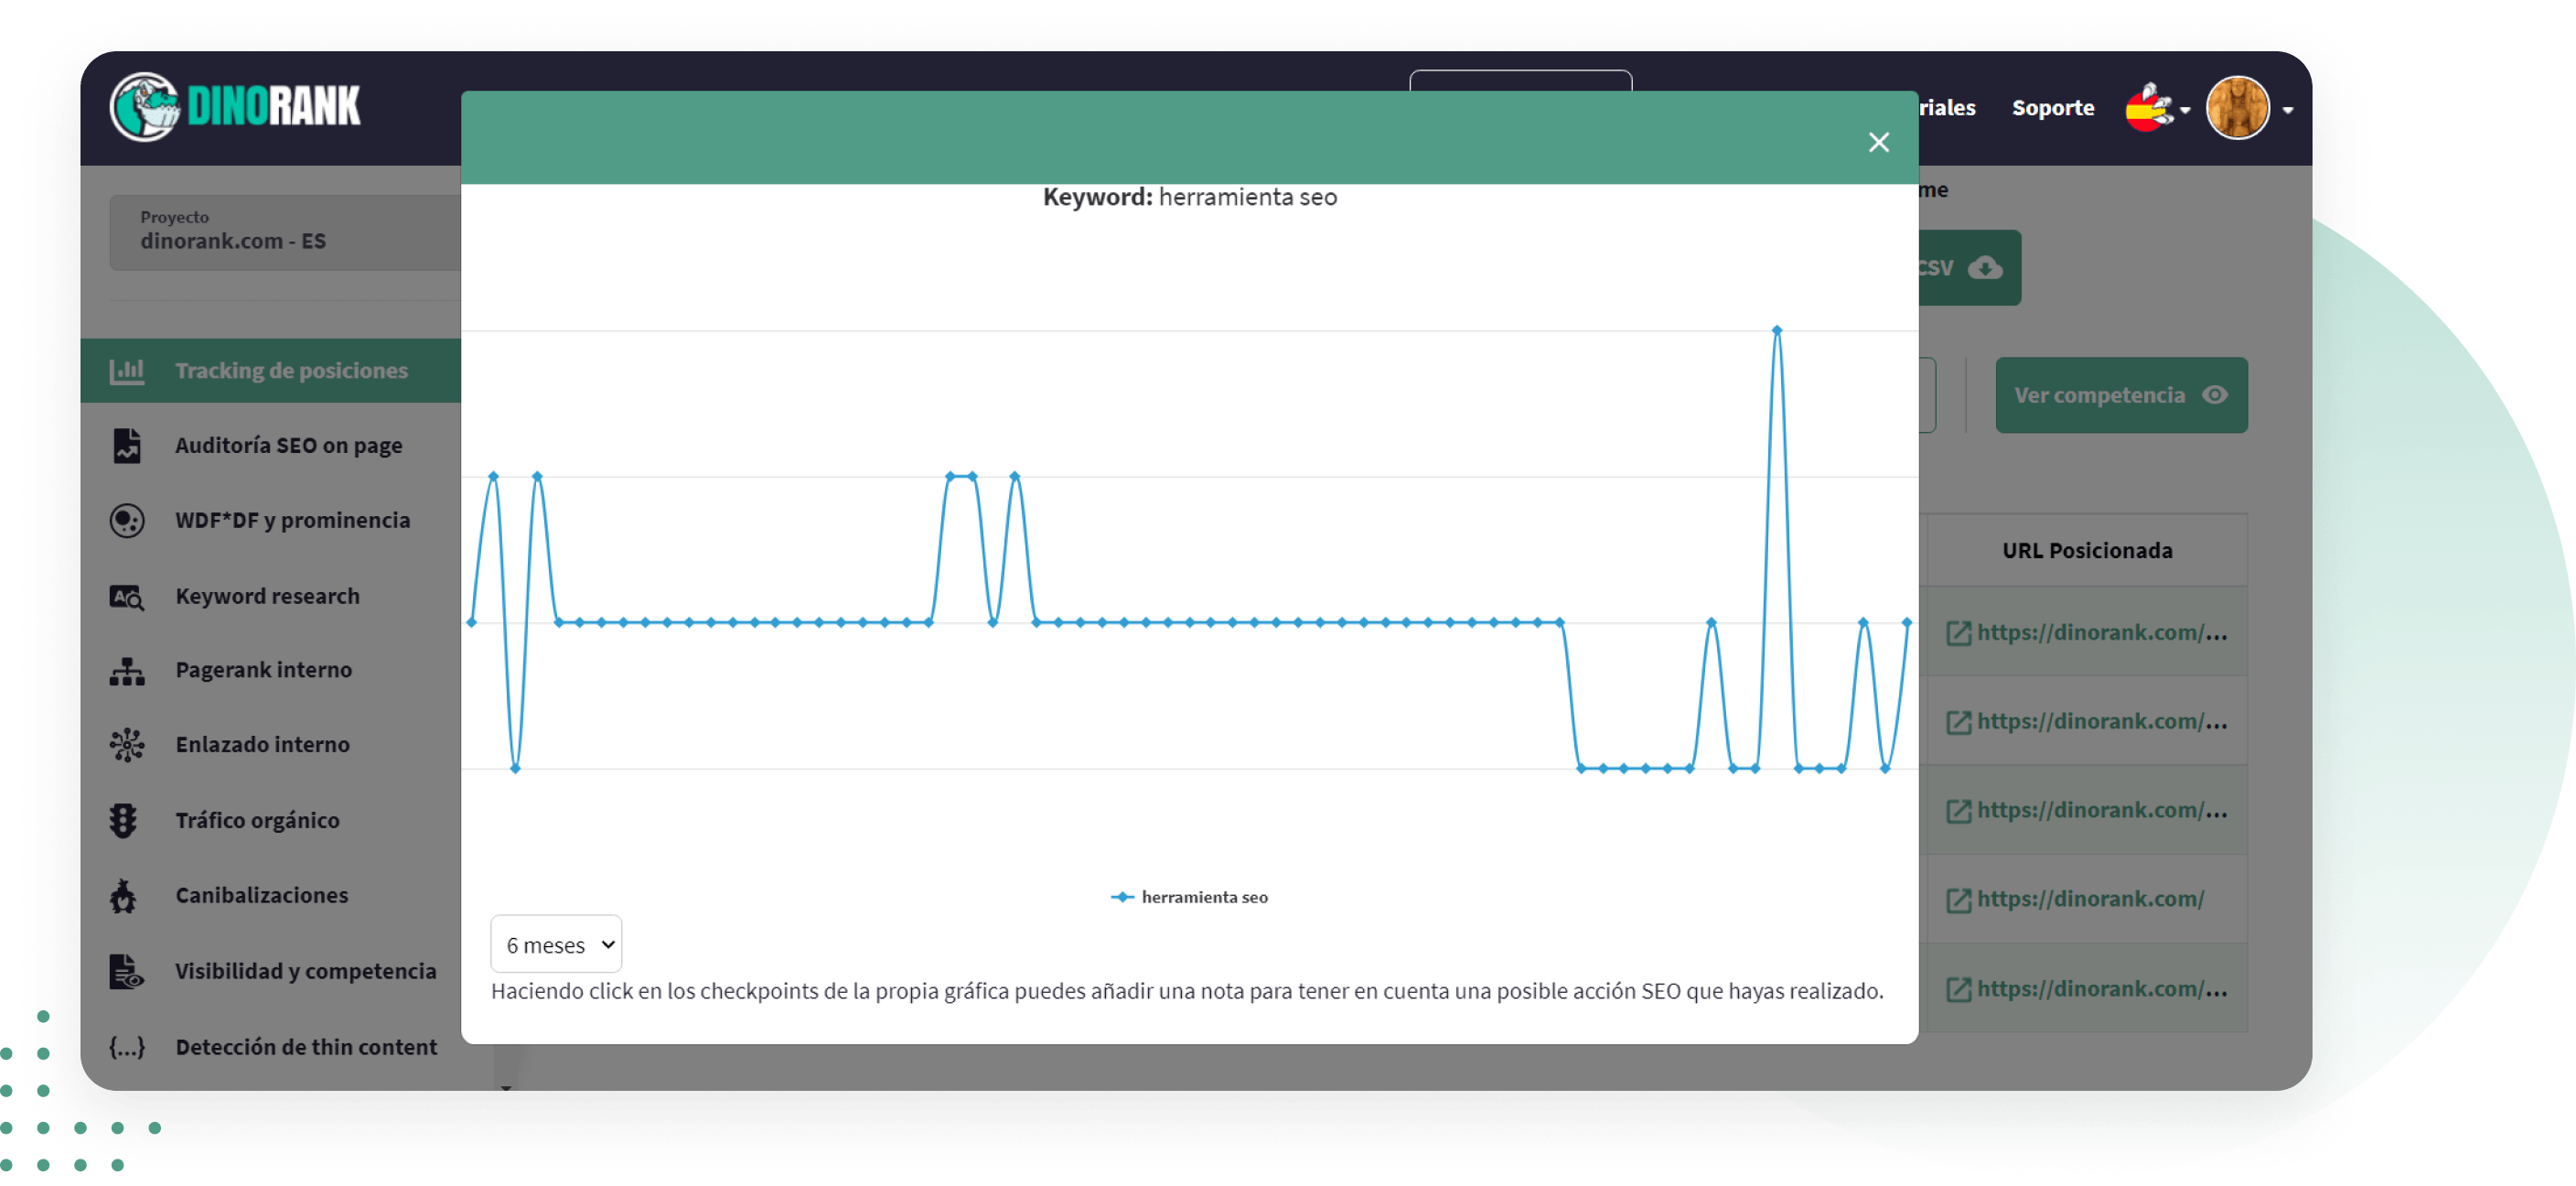Viewport: 2576px width, 1186px height.
Task: Open Tracking de posiciones menu item
Action: pyautogui.click(x=291, y=370)
